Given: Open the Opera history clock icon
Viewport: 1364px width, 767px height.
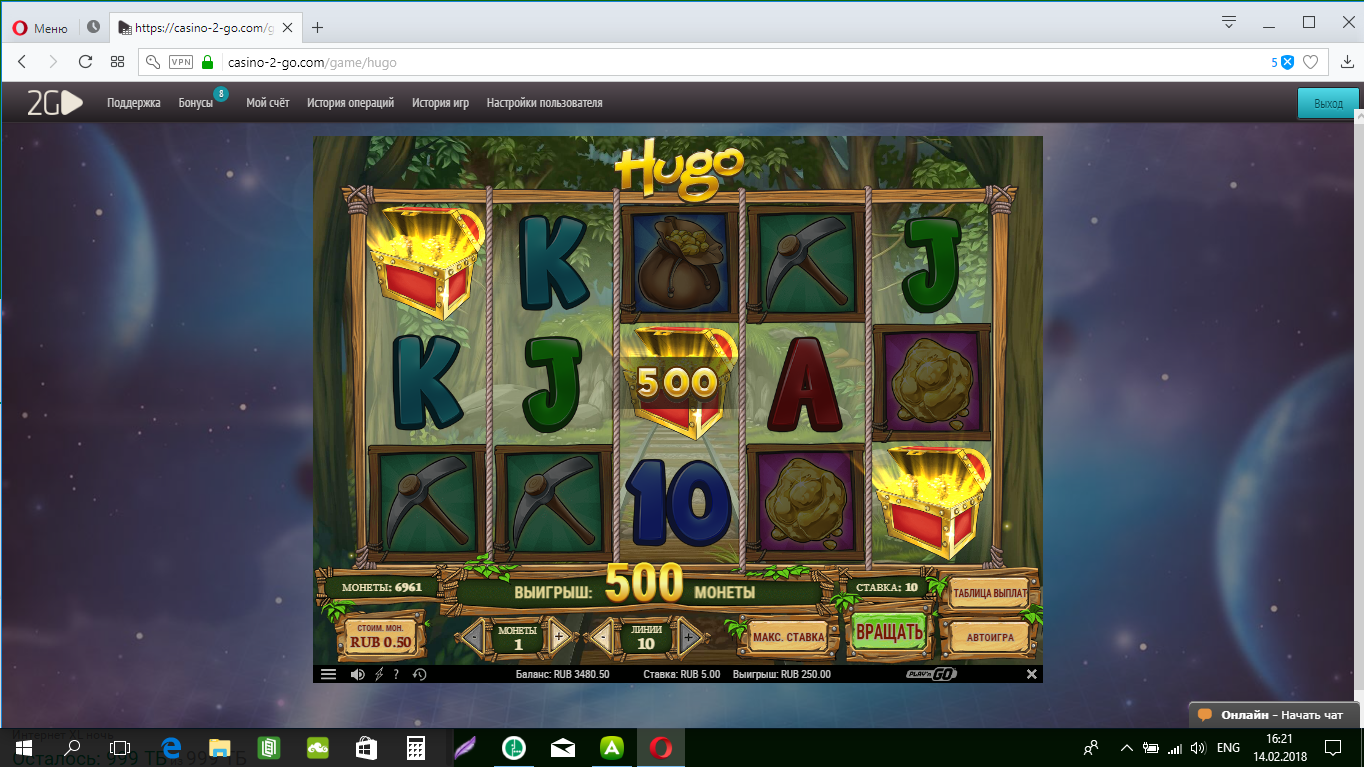Looking at the screenshot, I should click(93, 27).
